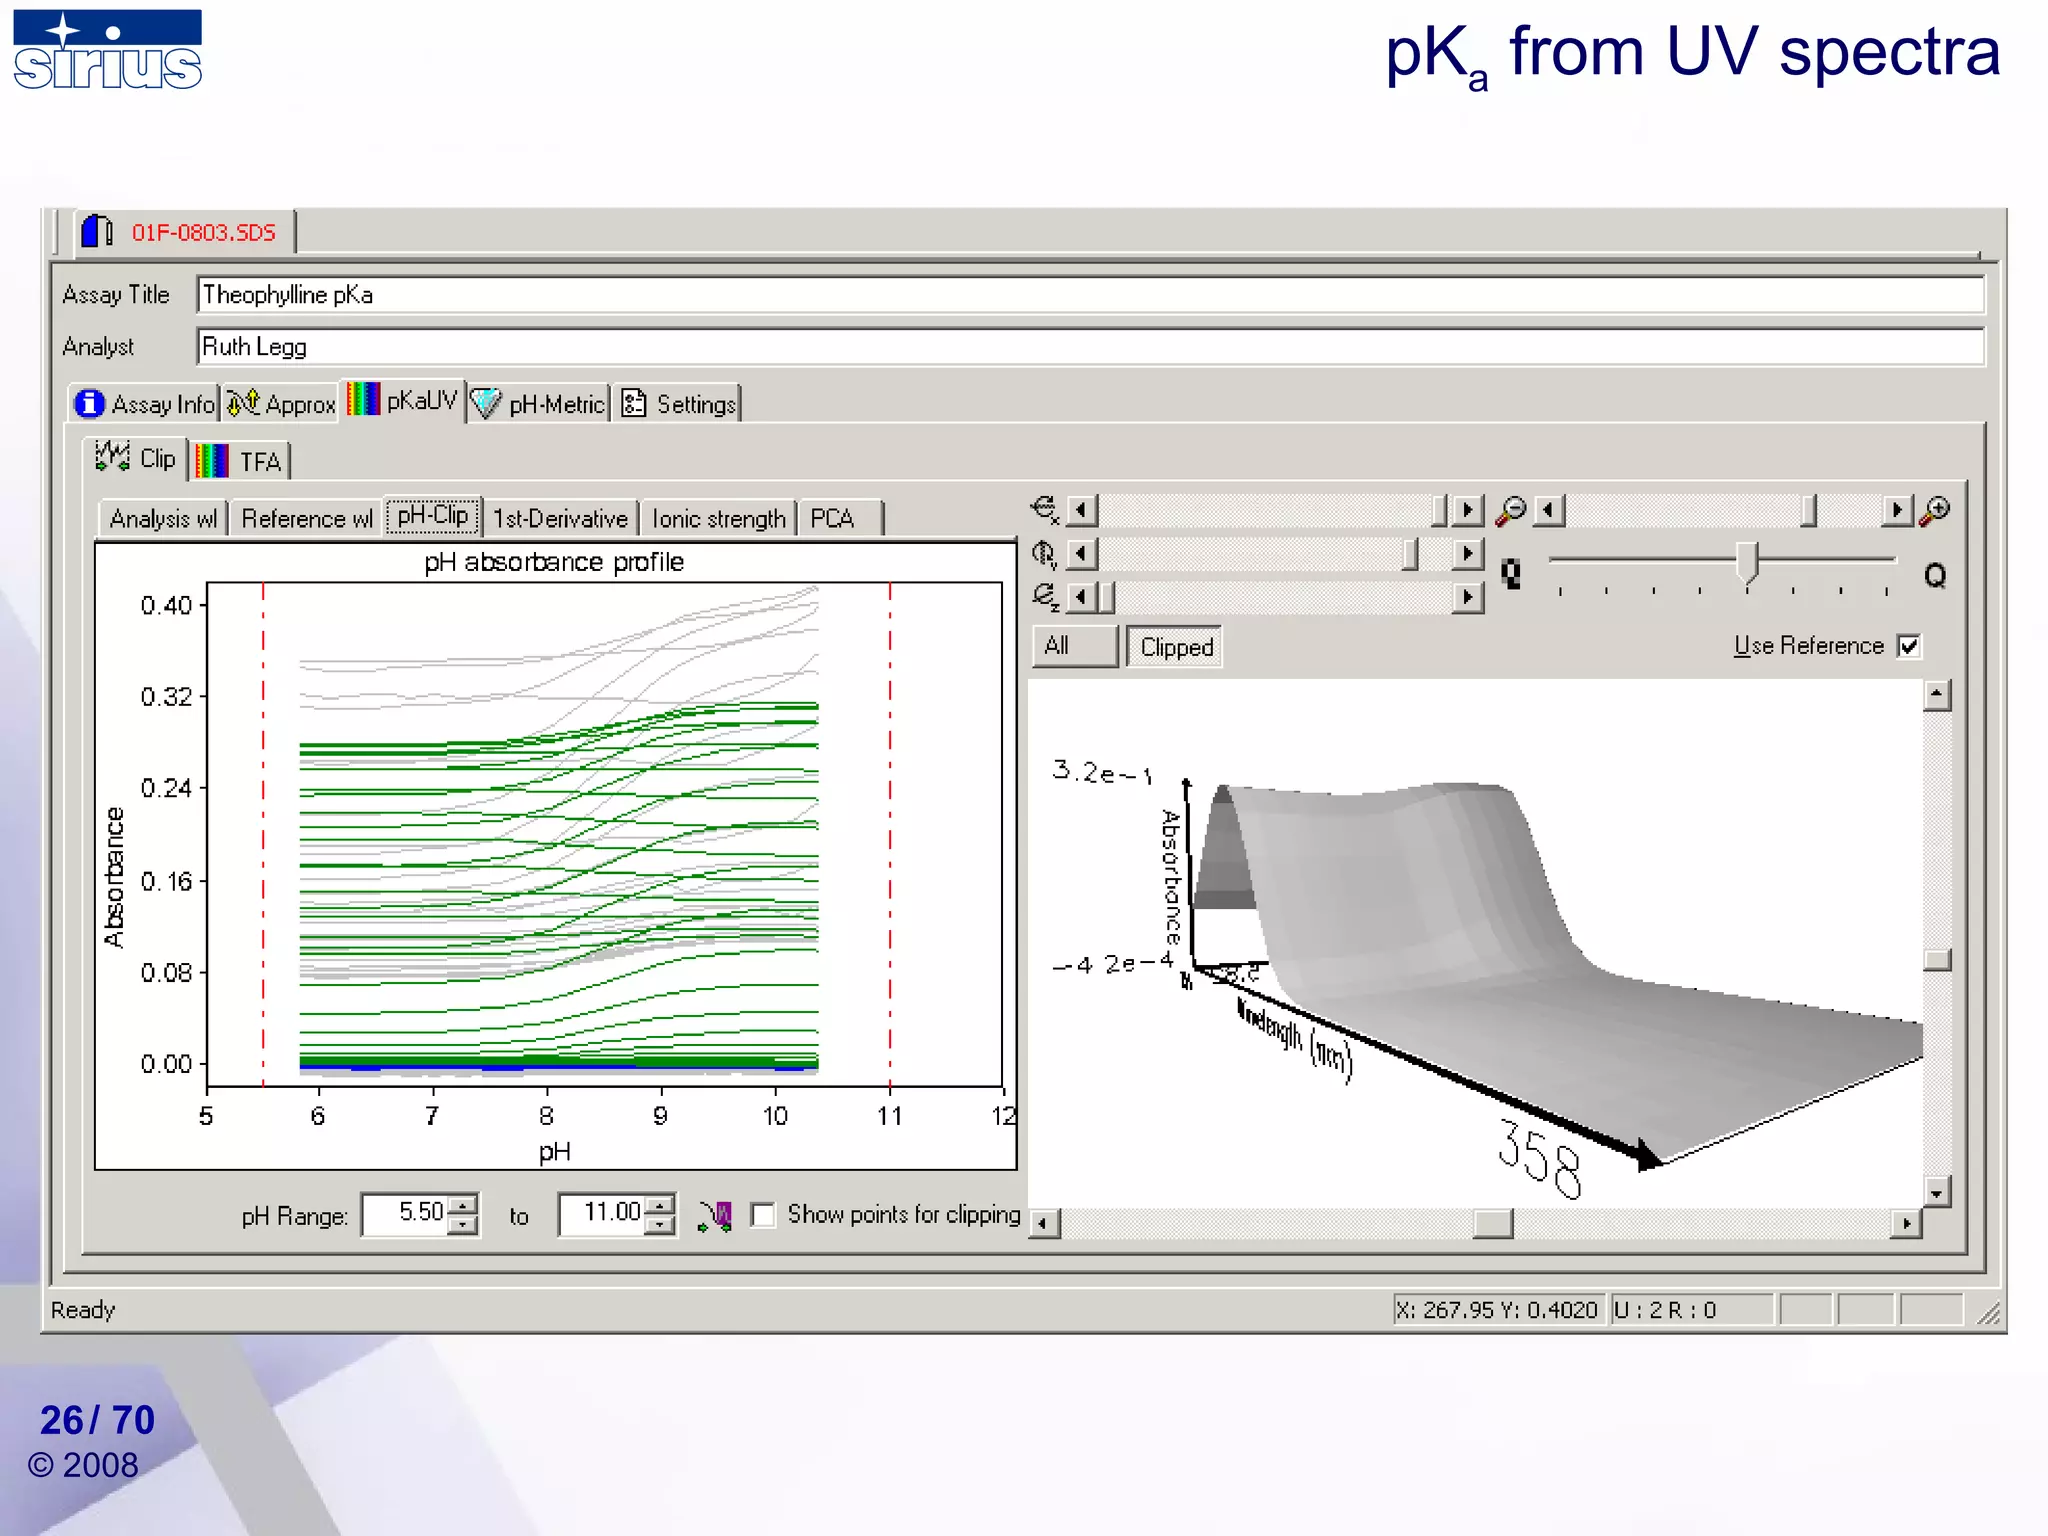The image size is (2048, 1536).
Task: Show All spectra data
Action: click(1074, 647)
